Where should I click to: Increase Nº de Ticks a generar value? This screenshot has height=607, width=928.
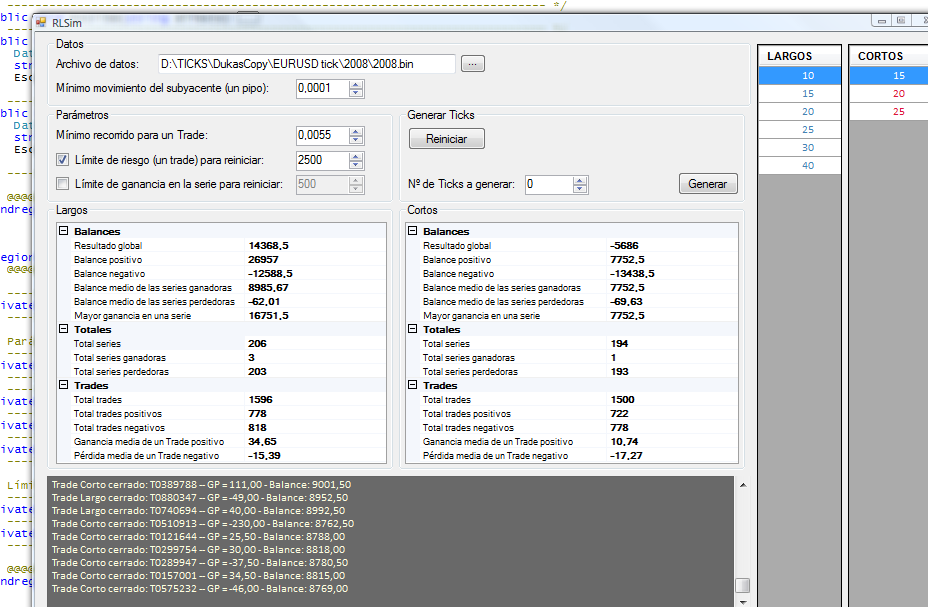(580, 180)
